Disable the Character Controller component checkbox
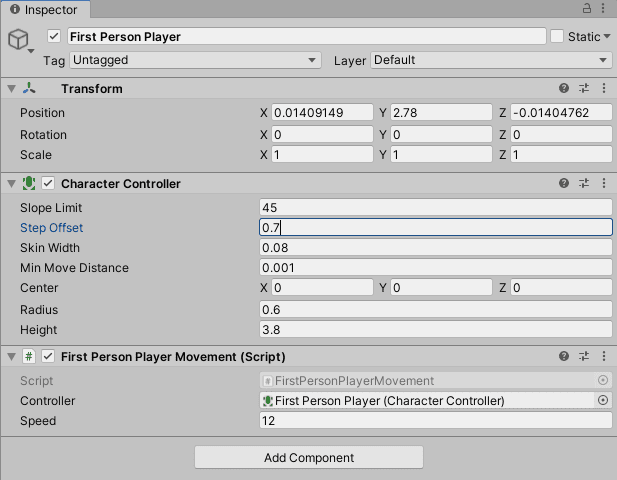 (x=47, y=184)
